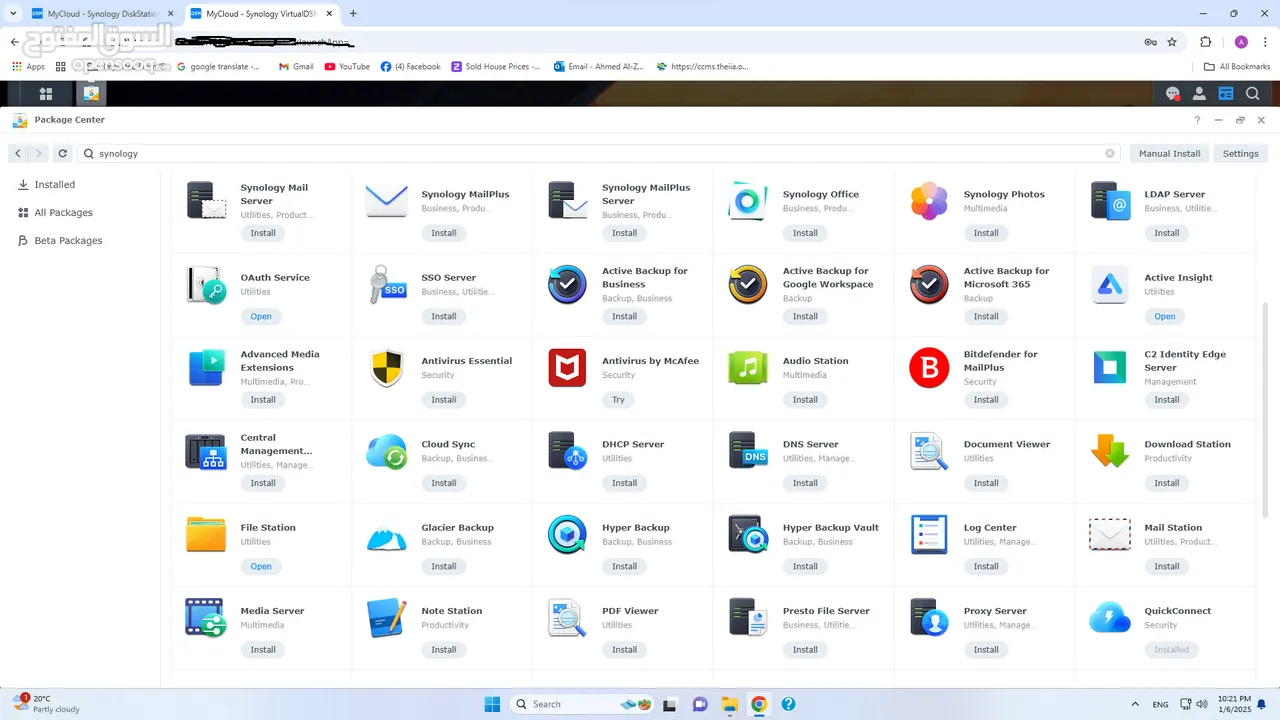Open the Synology Photos flower icon

[929, 200]
